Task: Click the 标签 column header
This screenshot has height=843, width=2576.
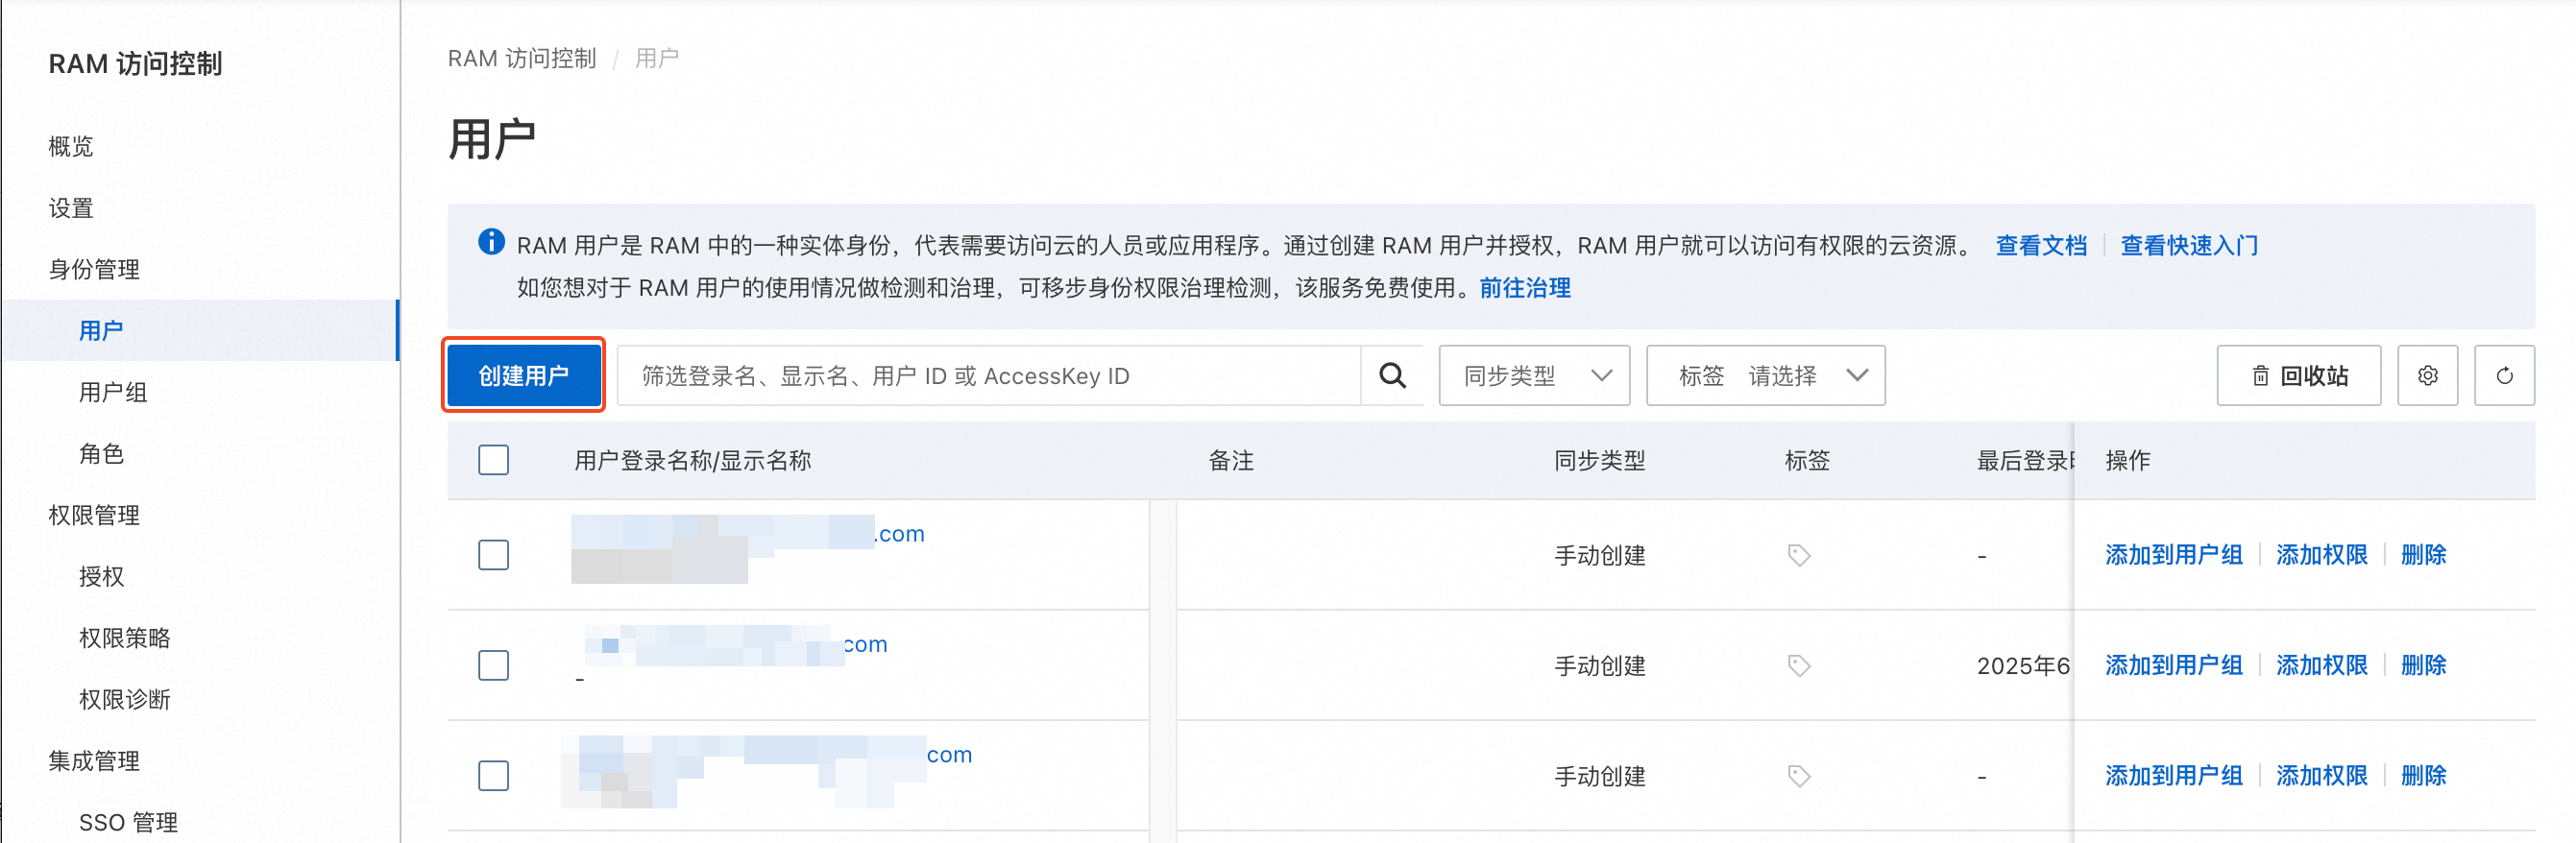Action: point(1807,460)
